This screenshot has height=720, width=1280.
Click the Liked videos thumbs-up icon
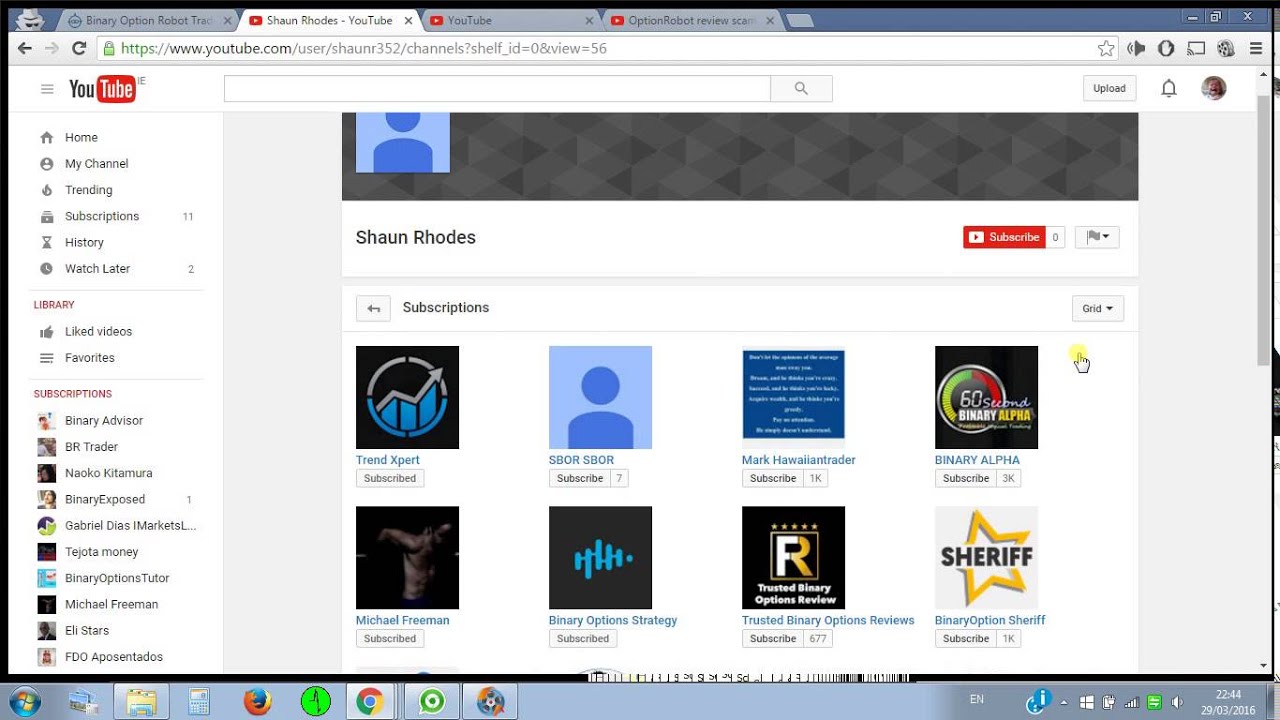coord(46,332)
